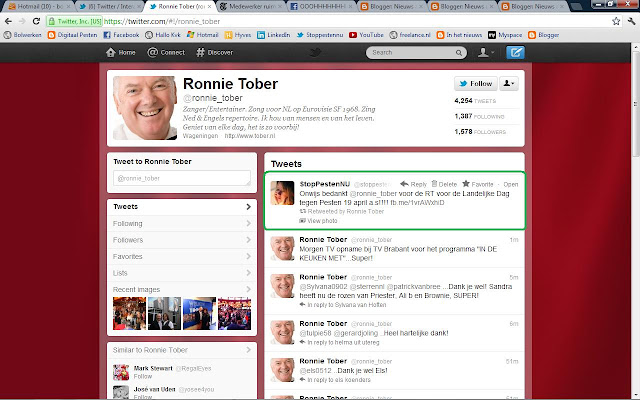
Task: Expand Recent images in the sidebar
Action: click(182, 289)
